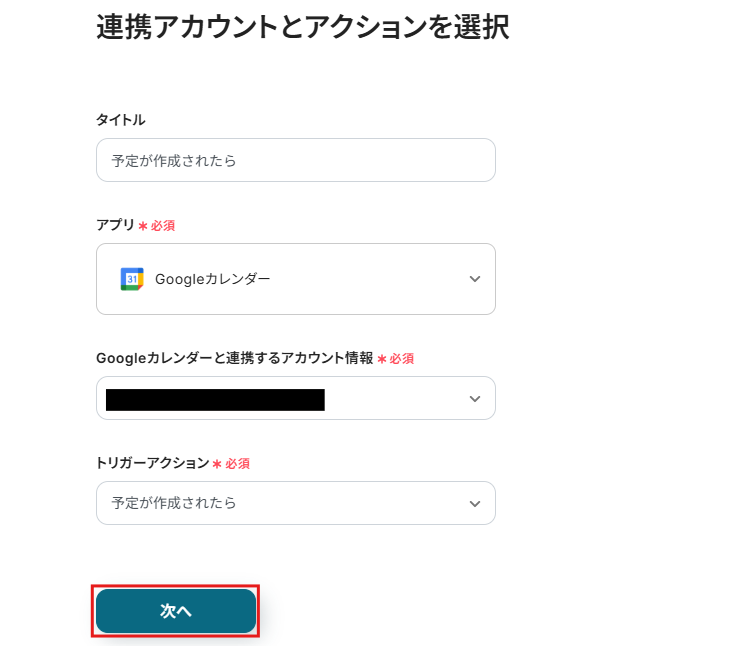Image resolution: width=747 pixels, height=646 pixels.
Task: Click the 必須 marker next to トリガーアクション
Action: [237, 464]
